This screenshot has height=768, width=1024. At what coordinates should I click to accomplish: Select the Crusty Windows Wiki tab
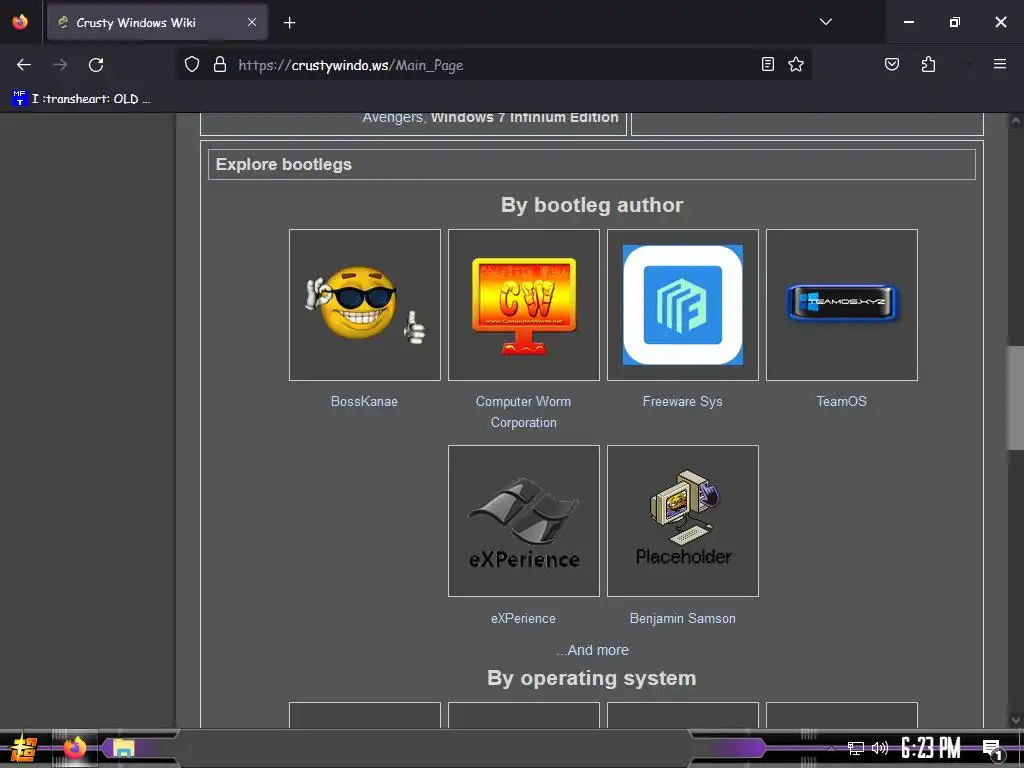pos(157,22)
